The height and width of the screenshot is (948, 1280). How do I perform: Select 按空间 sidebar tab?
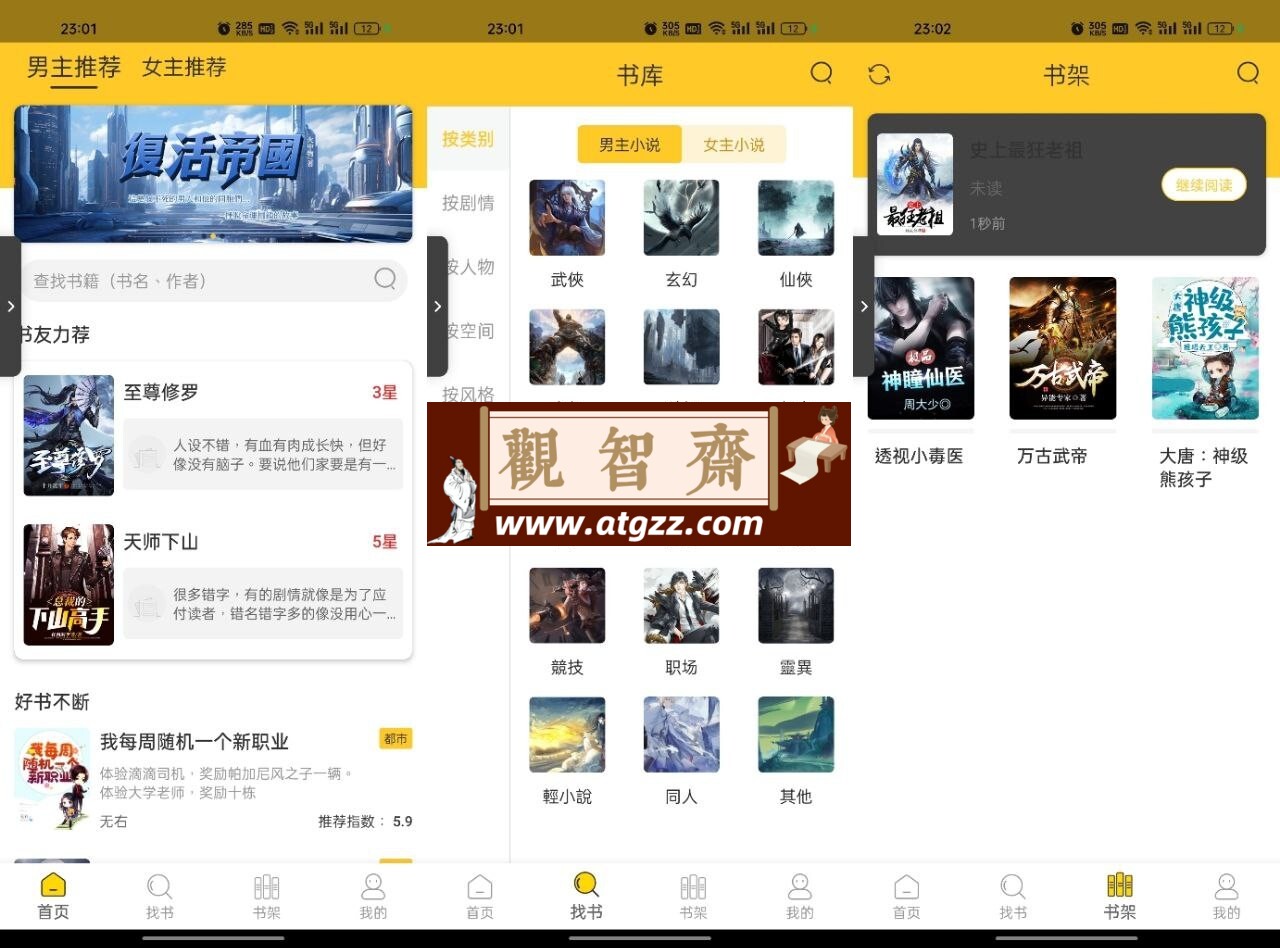468,331
